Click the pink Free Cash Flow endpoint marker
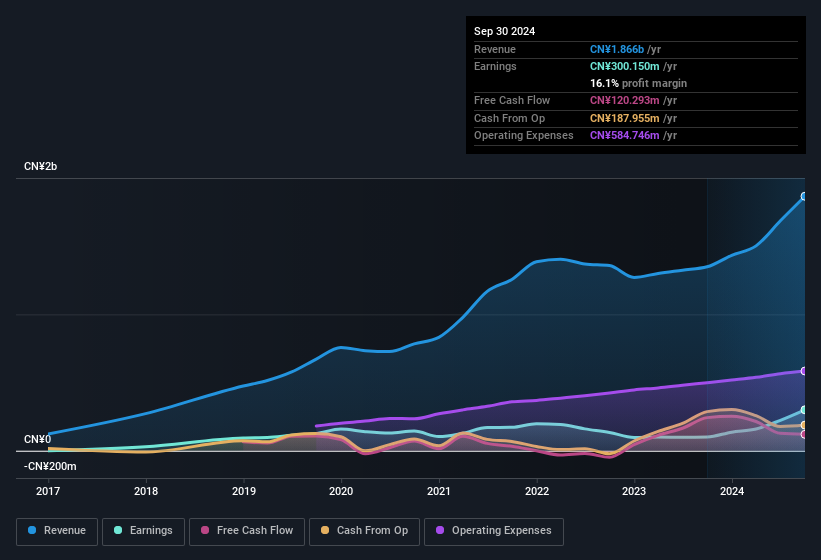Screen dimensions: 821x560 click(804, 434)
